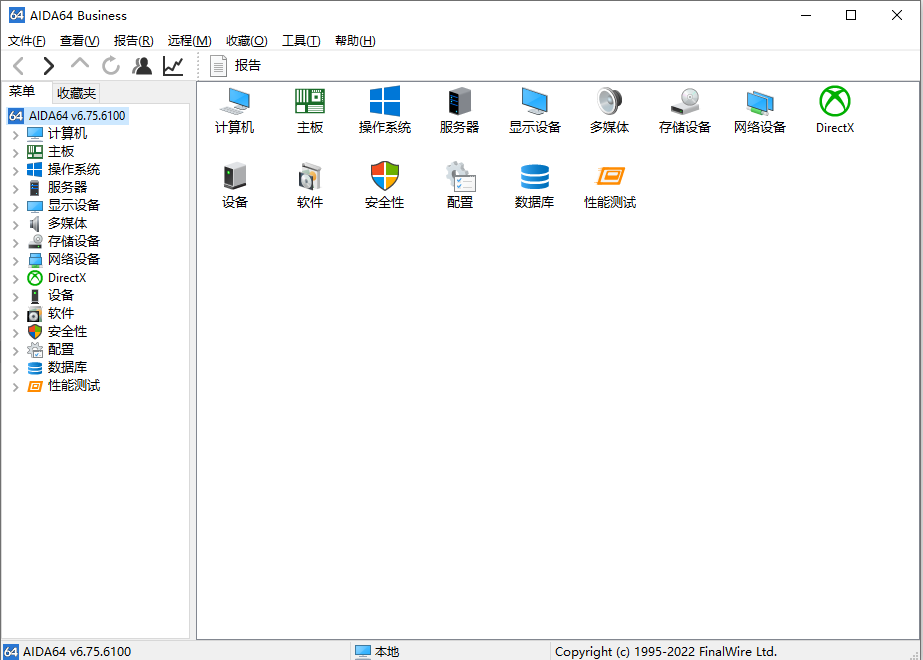Open the 服务器 server icon in main panel

(x=459, y=102)
